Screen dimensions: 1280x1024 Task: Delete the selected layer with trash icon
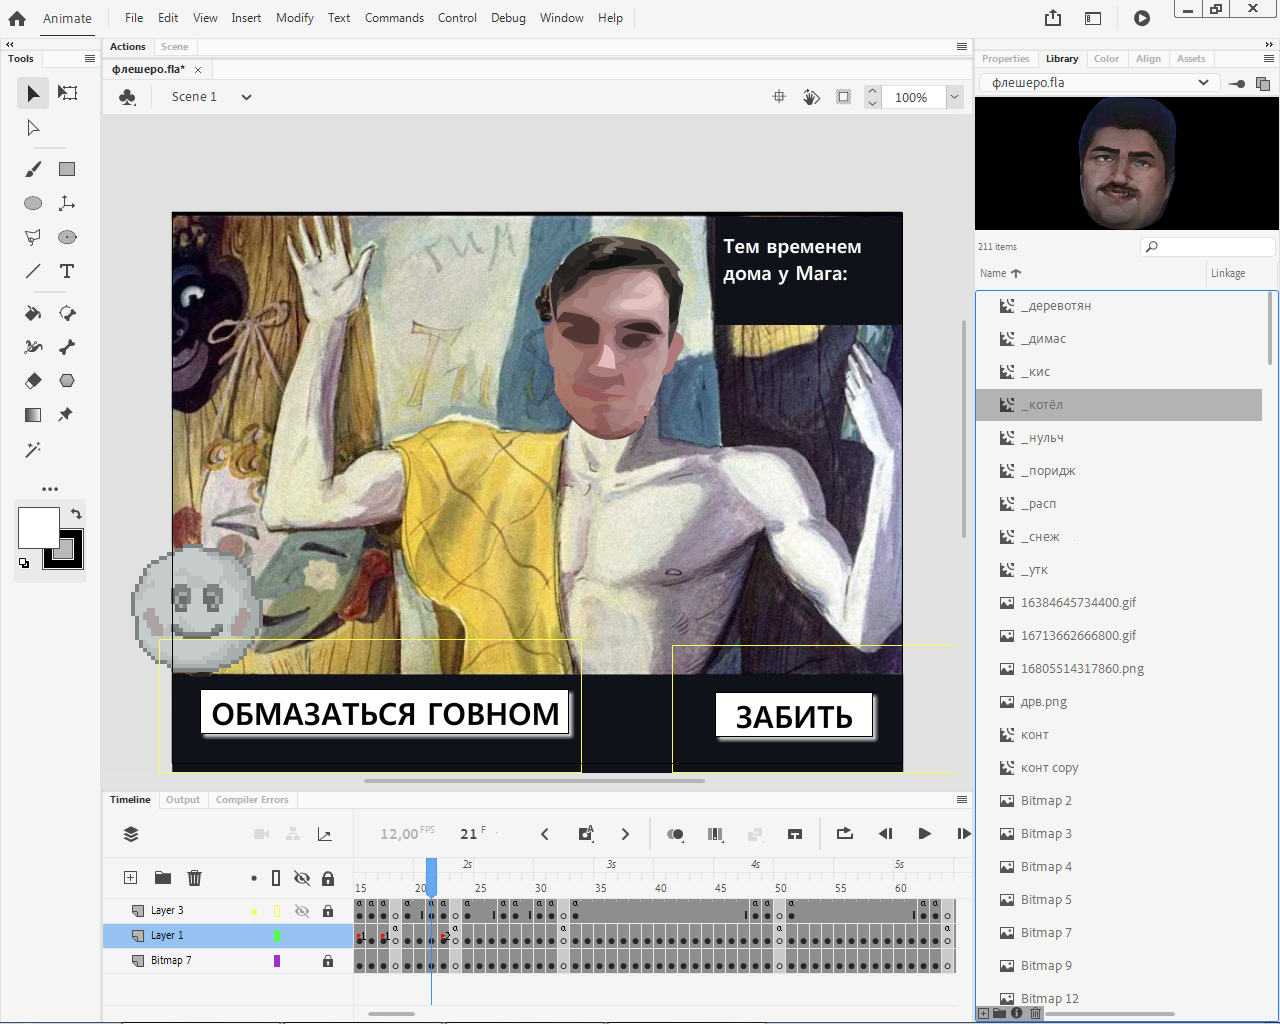coord(194,878)
